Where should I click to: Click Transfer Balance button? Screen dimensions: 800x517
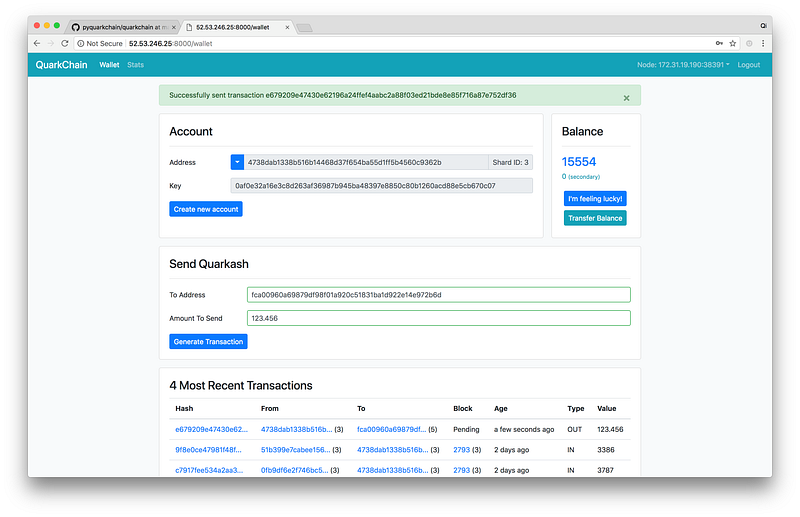595,218
